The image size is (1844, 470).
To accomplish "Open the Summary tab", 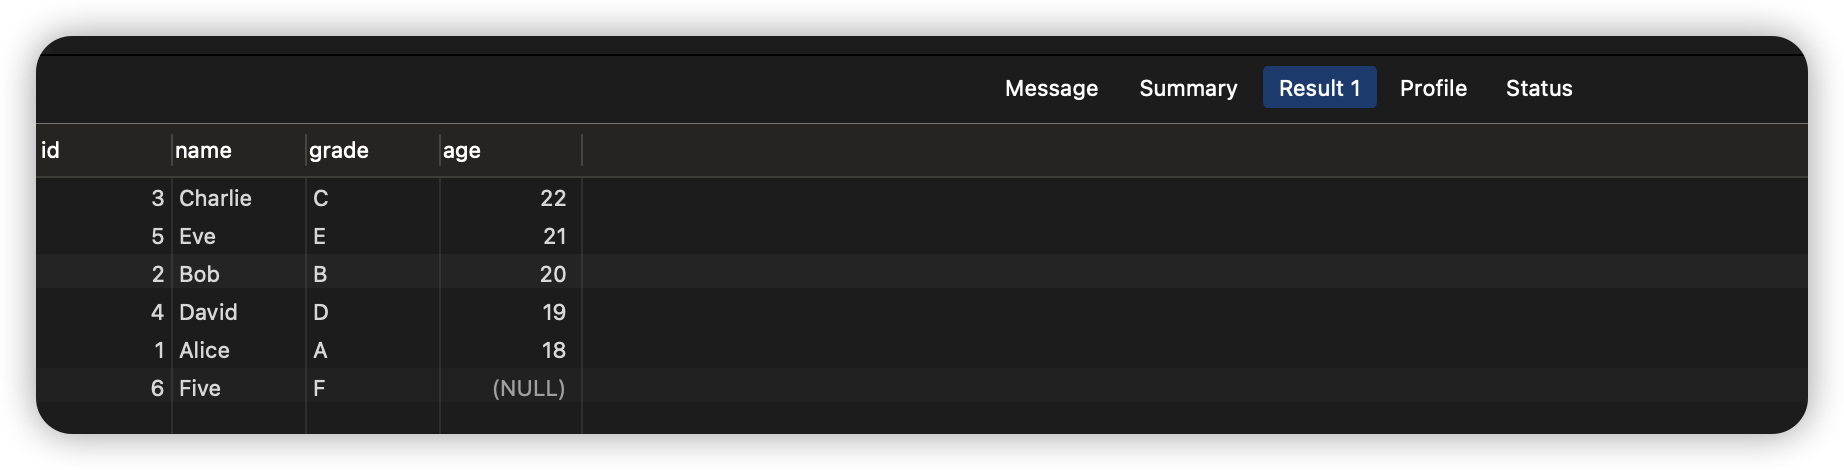I will point(1188,88).
